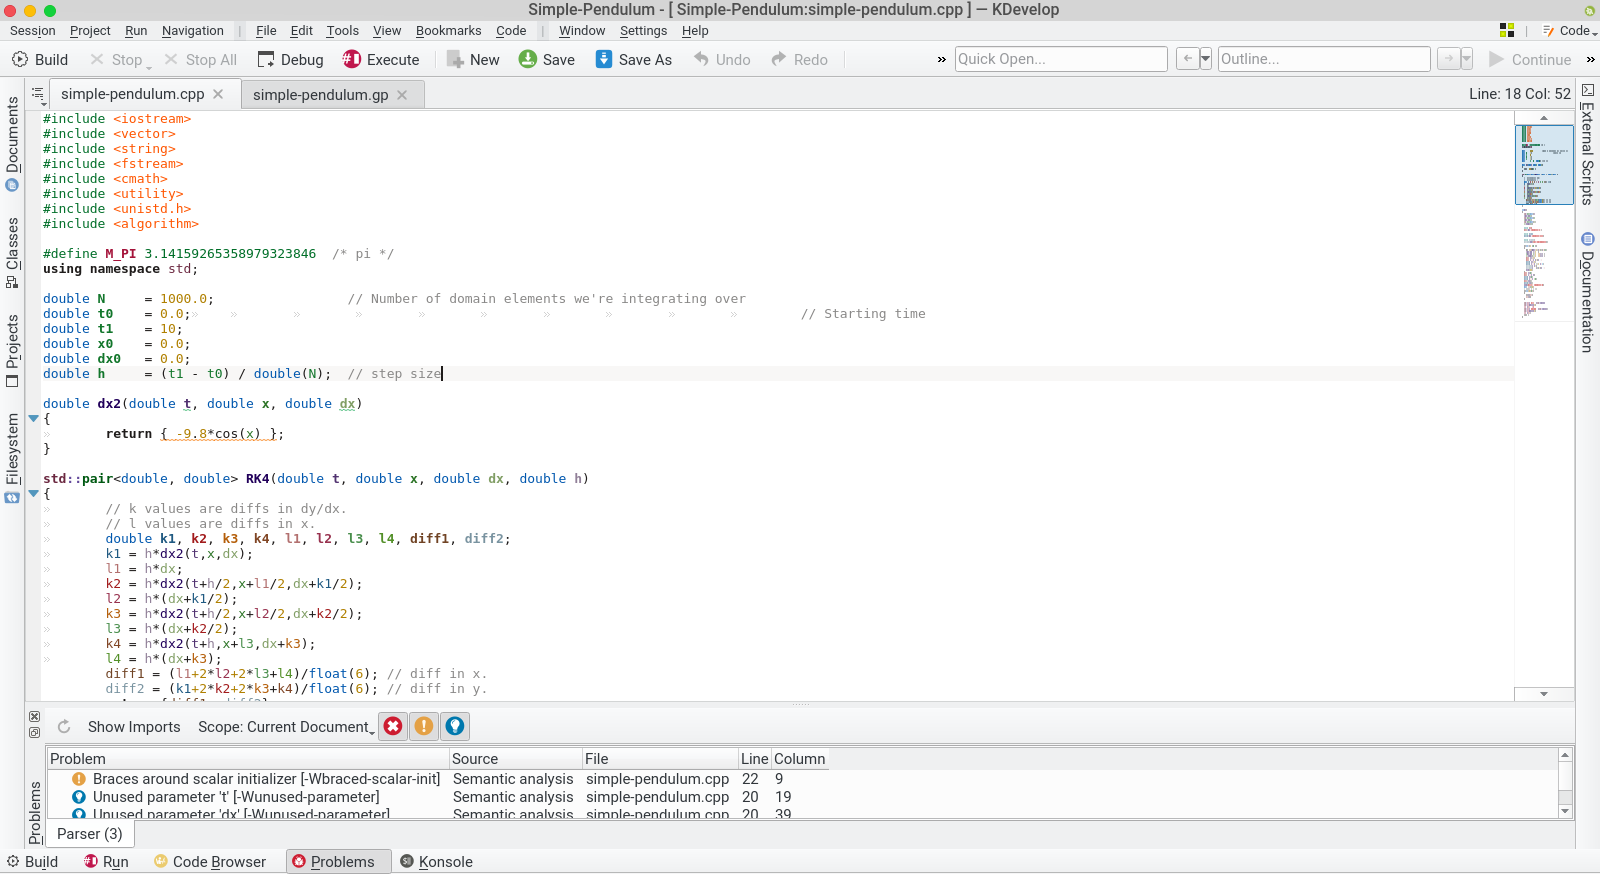
Task: Open Scope: Current Document dropdown
Action: (x=286, y=727)
